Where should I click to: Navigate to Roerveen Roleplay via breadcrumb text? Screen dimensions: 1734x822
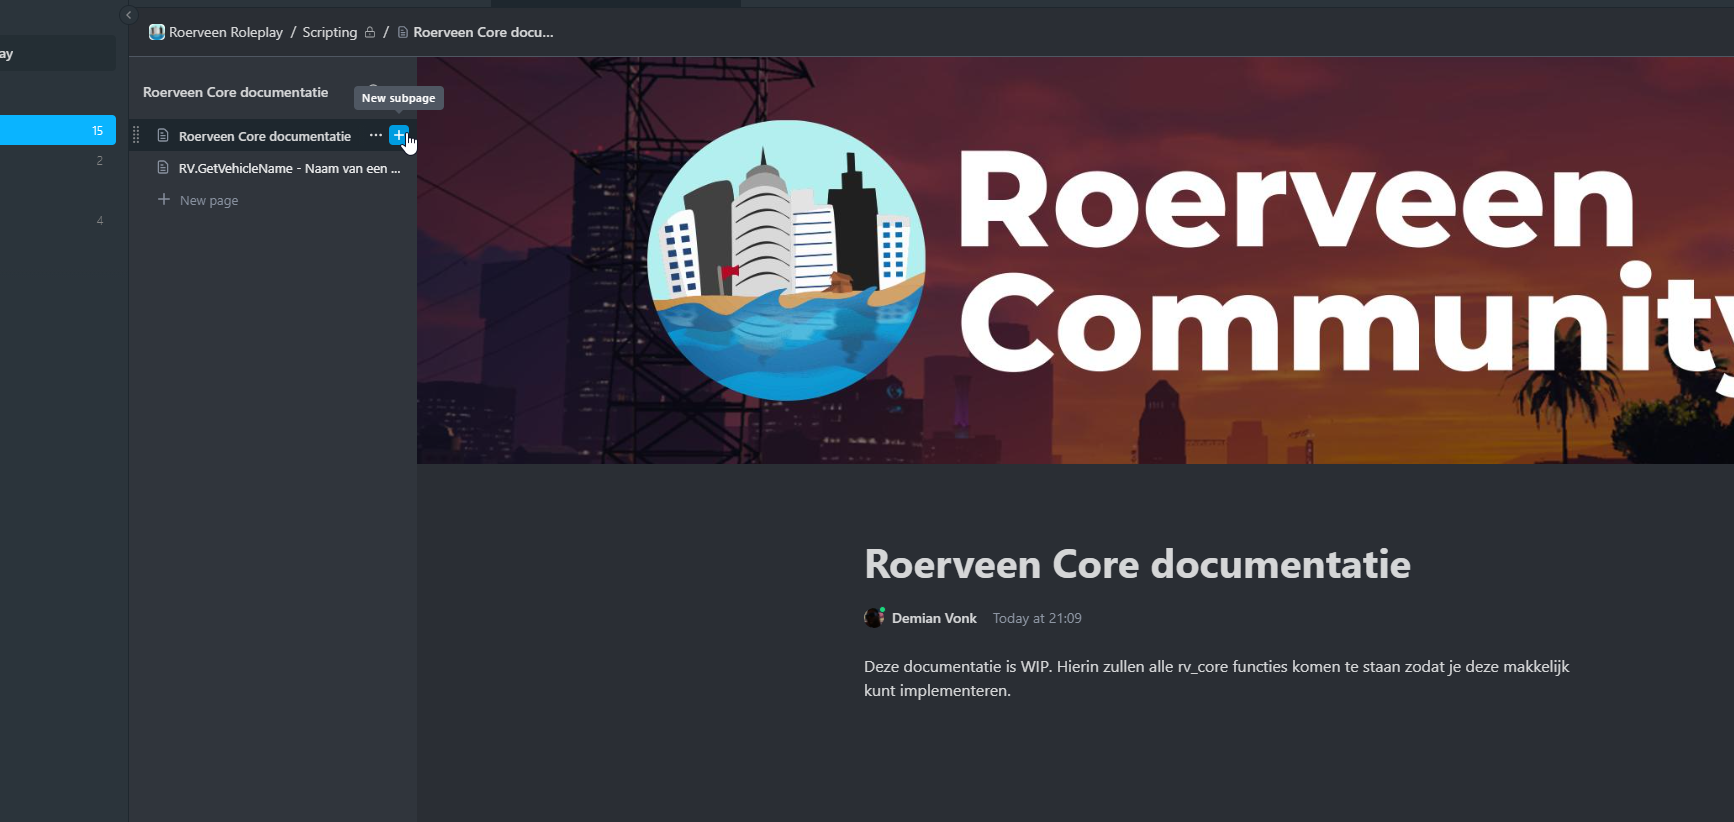pos(226,32)
